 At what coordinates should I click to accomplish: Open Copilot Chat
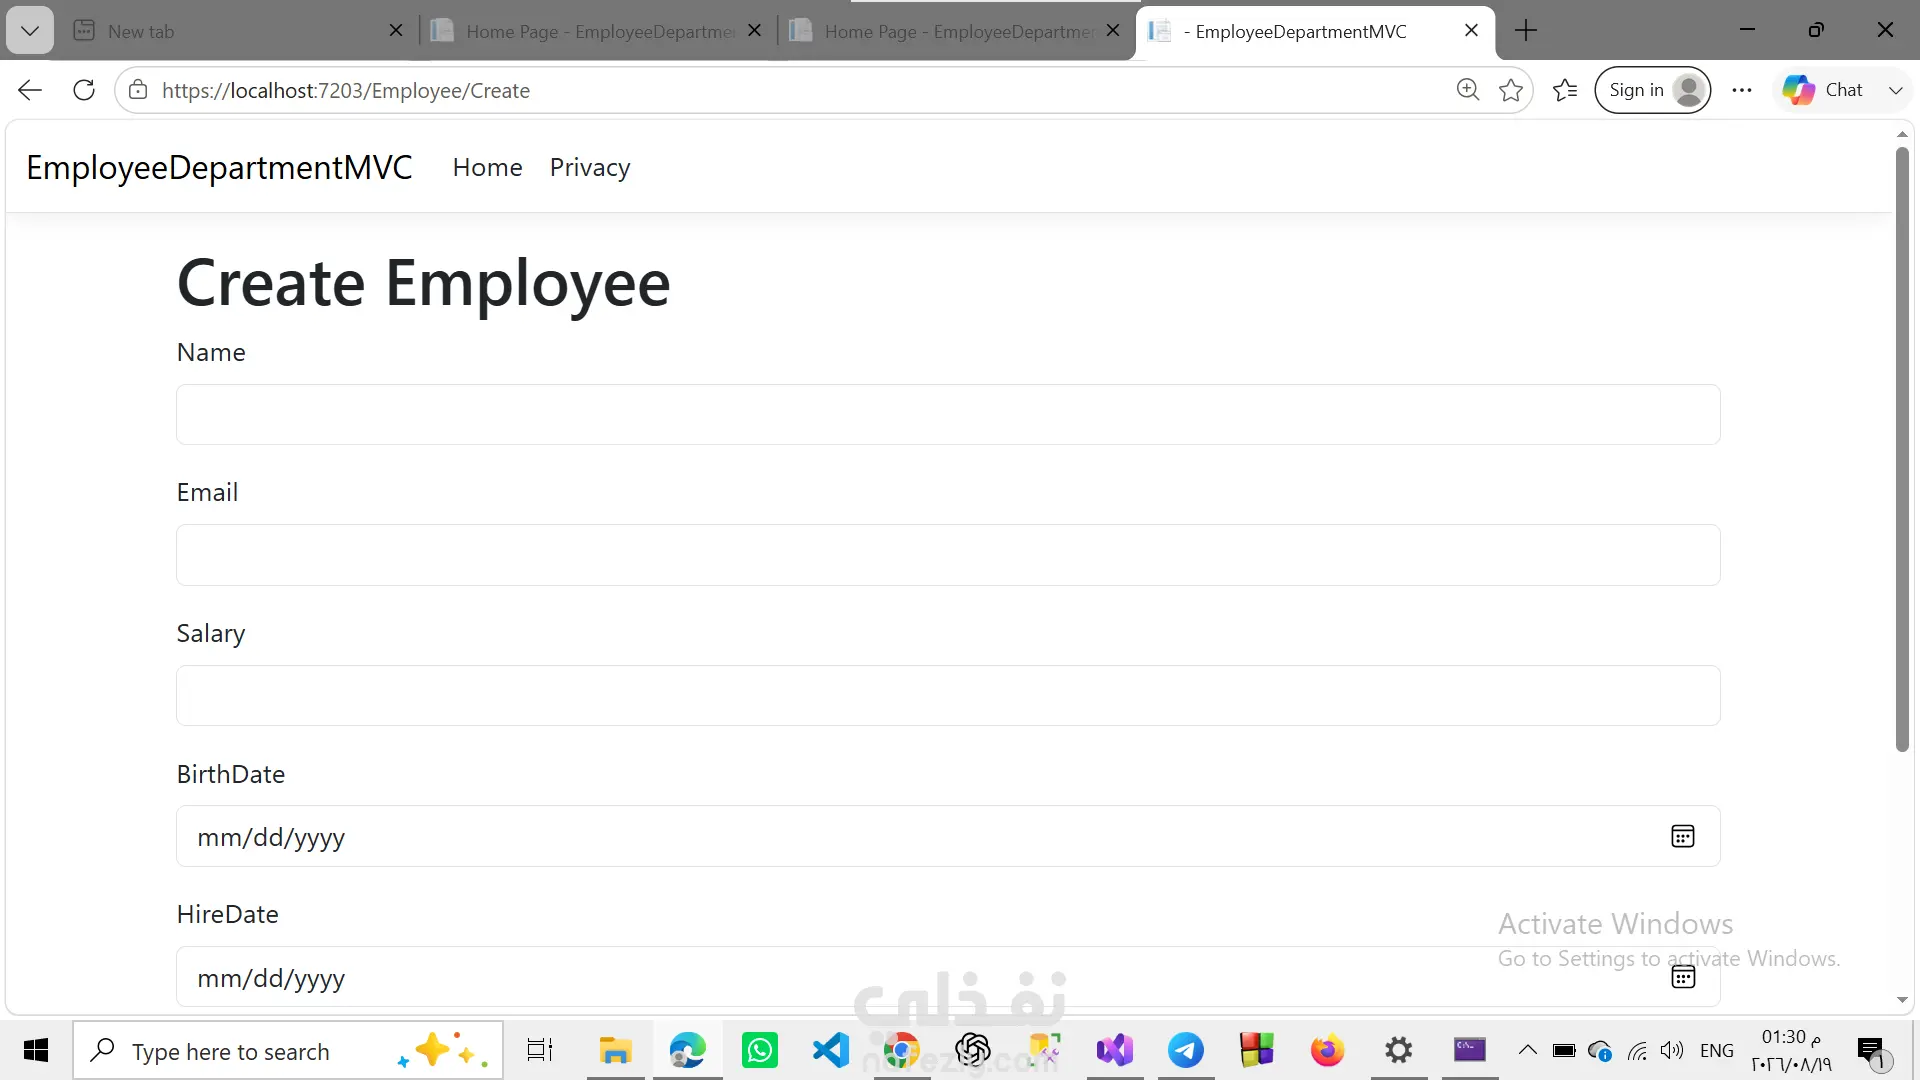pyautogui.click(x=1823, y=90)
